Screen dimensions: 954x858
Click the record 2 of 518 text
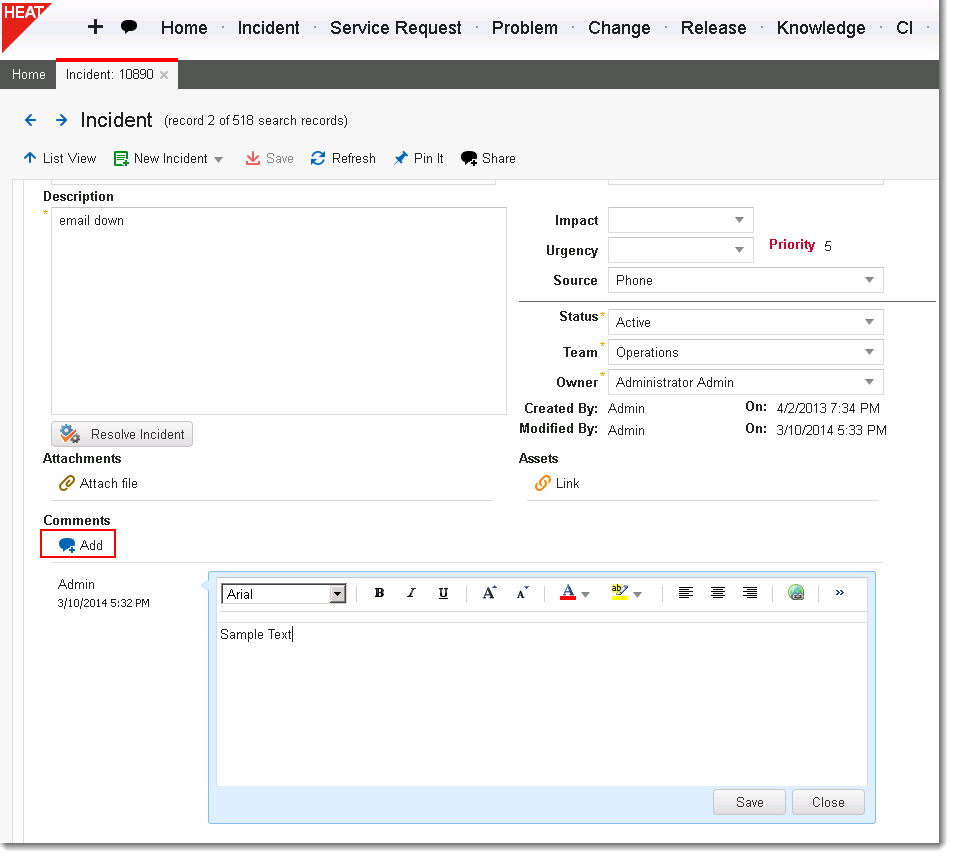click(x=256, y=121)
